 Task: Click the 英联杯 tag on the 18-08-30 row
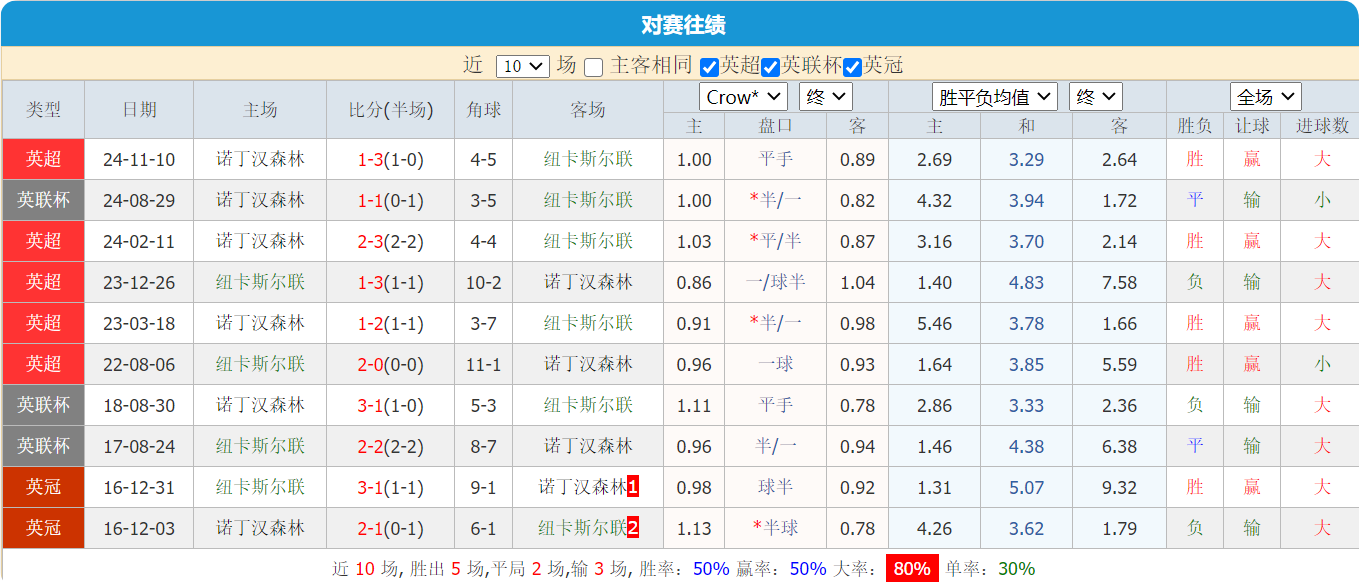tap(42, 405)
